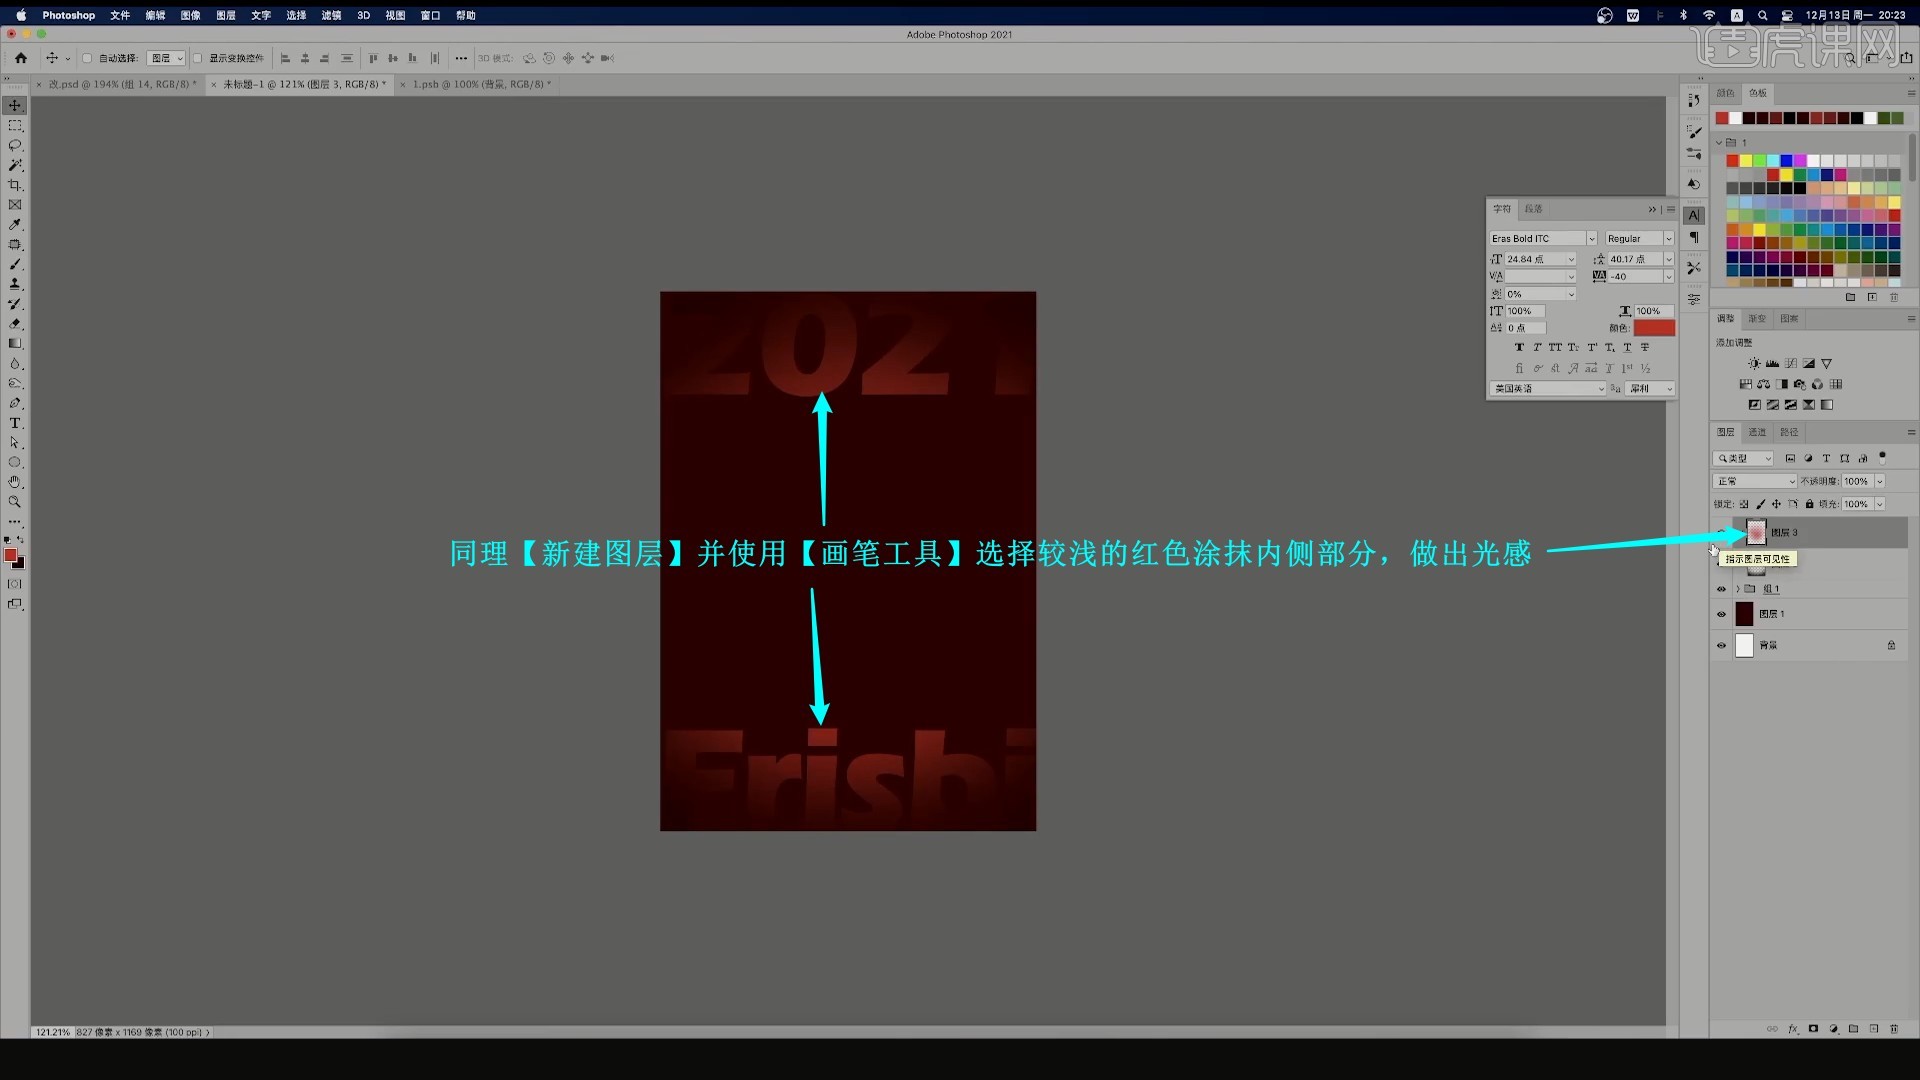
Task: Enable the 显示变换控件 checkbox
Action: point(197,58)
